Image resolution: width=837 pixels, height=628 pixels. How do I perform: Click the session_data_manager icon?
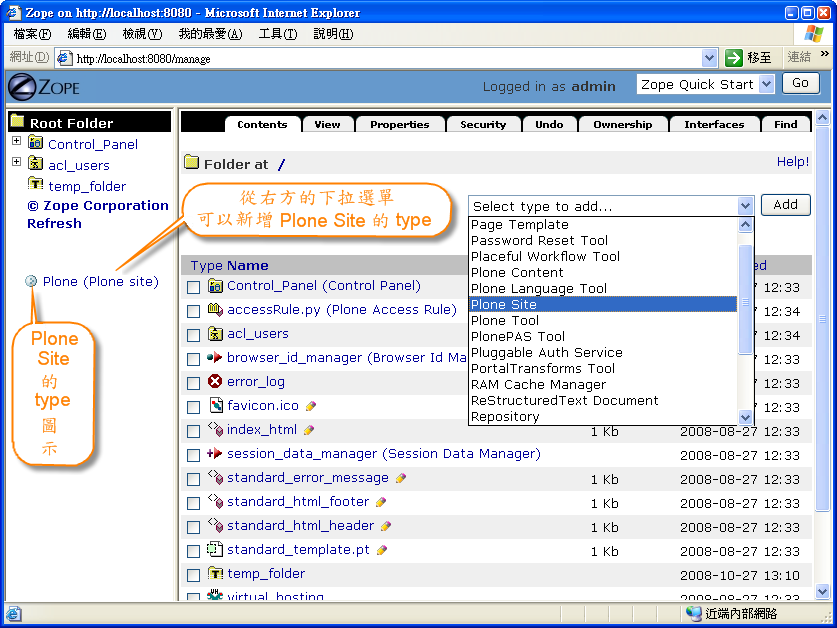click(215, 453)
